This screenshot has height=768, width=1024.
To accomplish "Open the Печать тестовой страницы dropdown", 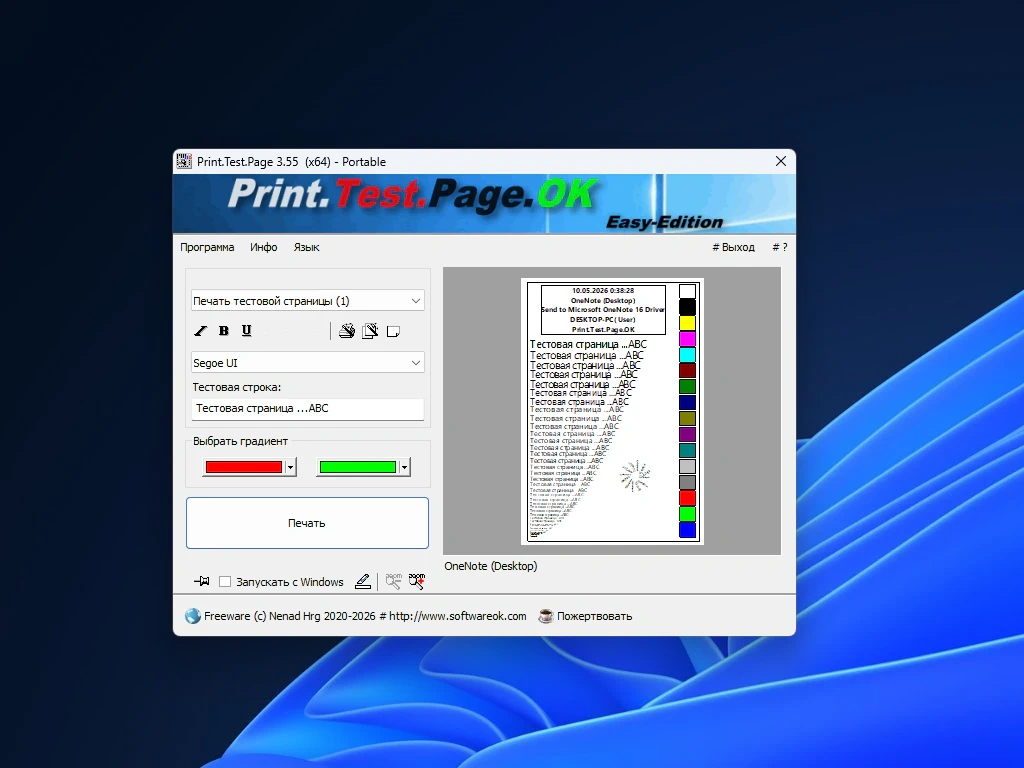I will [x=308, y=300].
